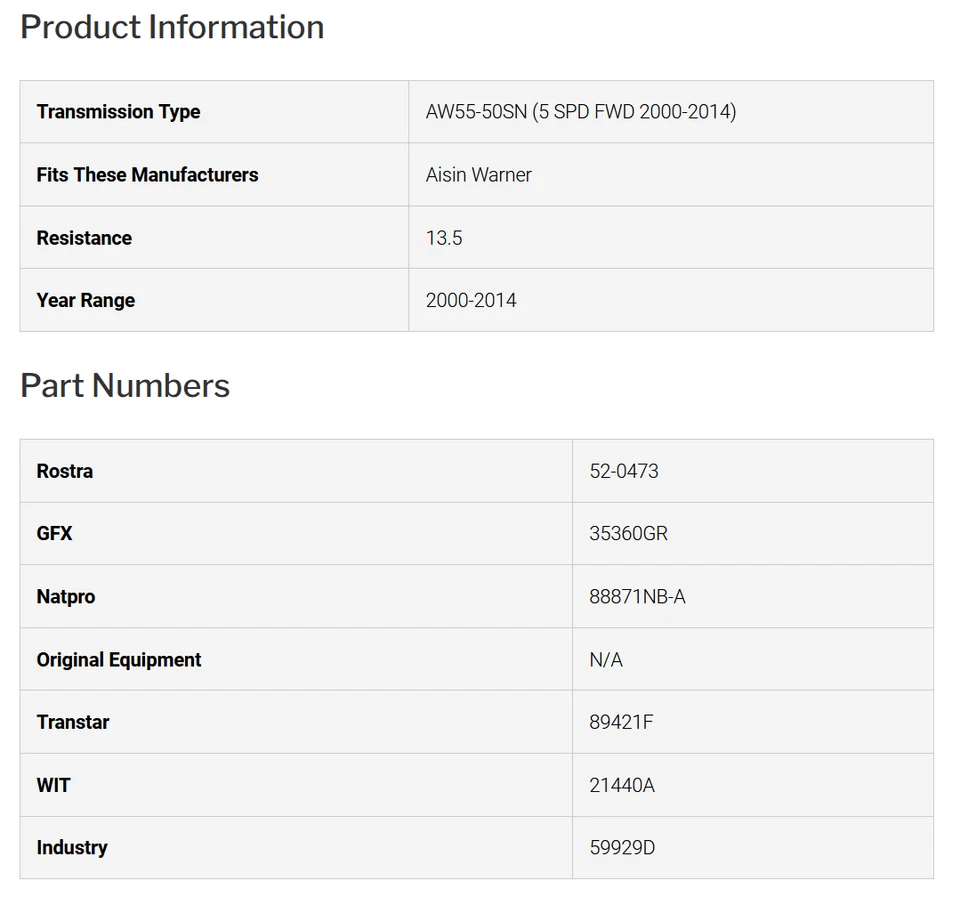This screenshot has width=960, height=897.
Task: Click the Rostra part label
Action: pyautogui.click(x=64, y=471)
